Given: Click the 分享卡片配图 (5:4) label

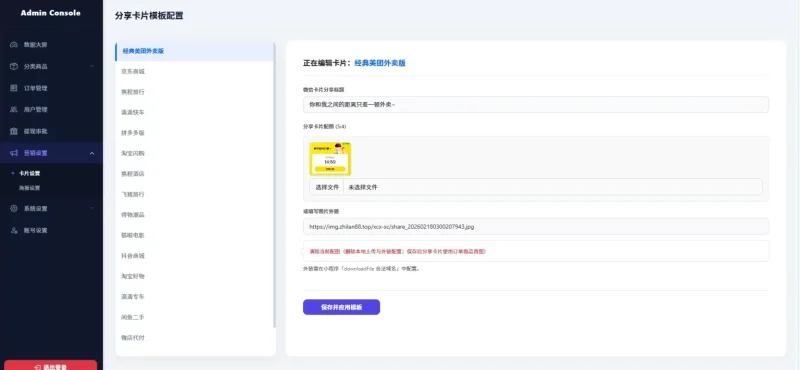Looking at the screenshot, I should [x=324, y=126].
